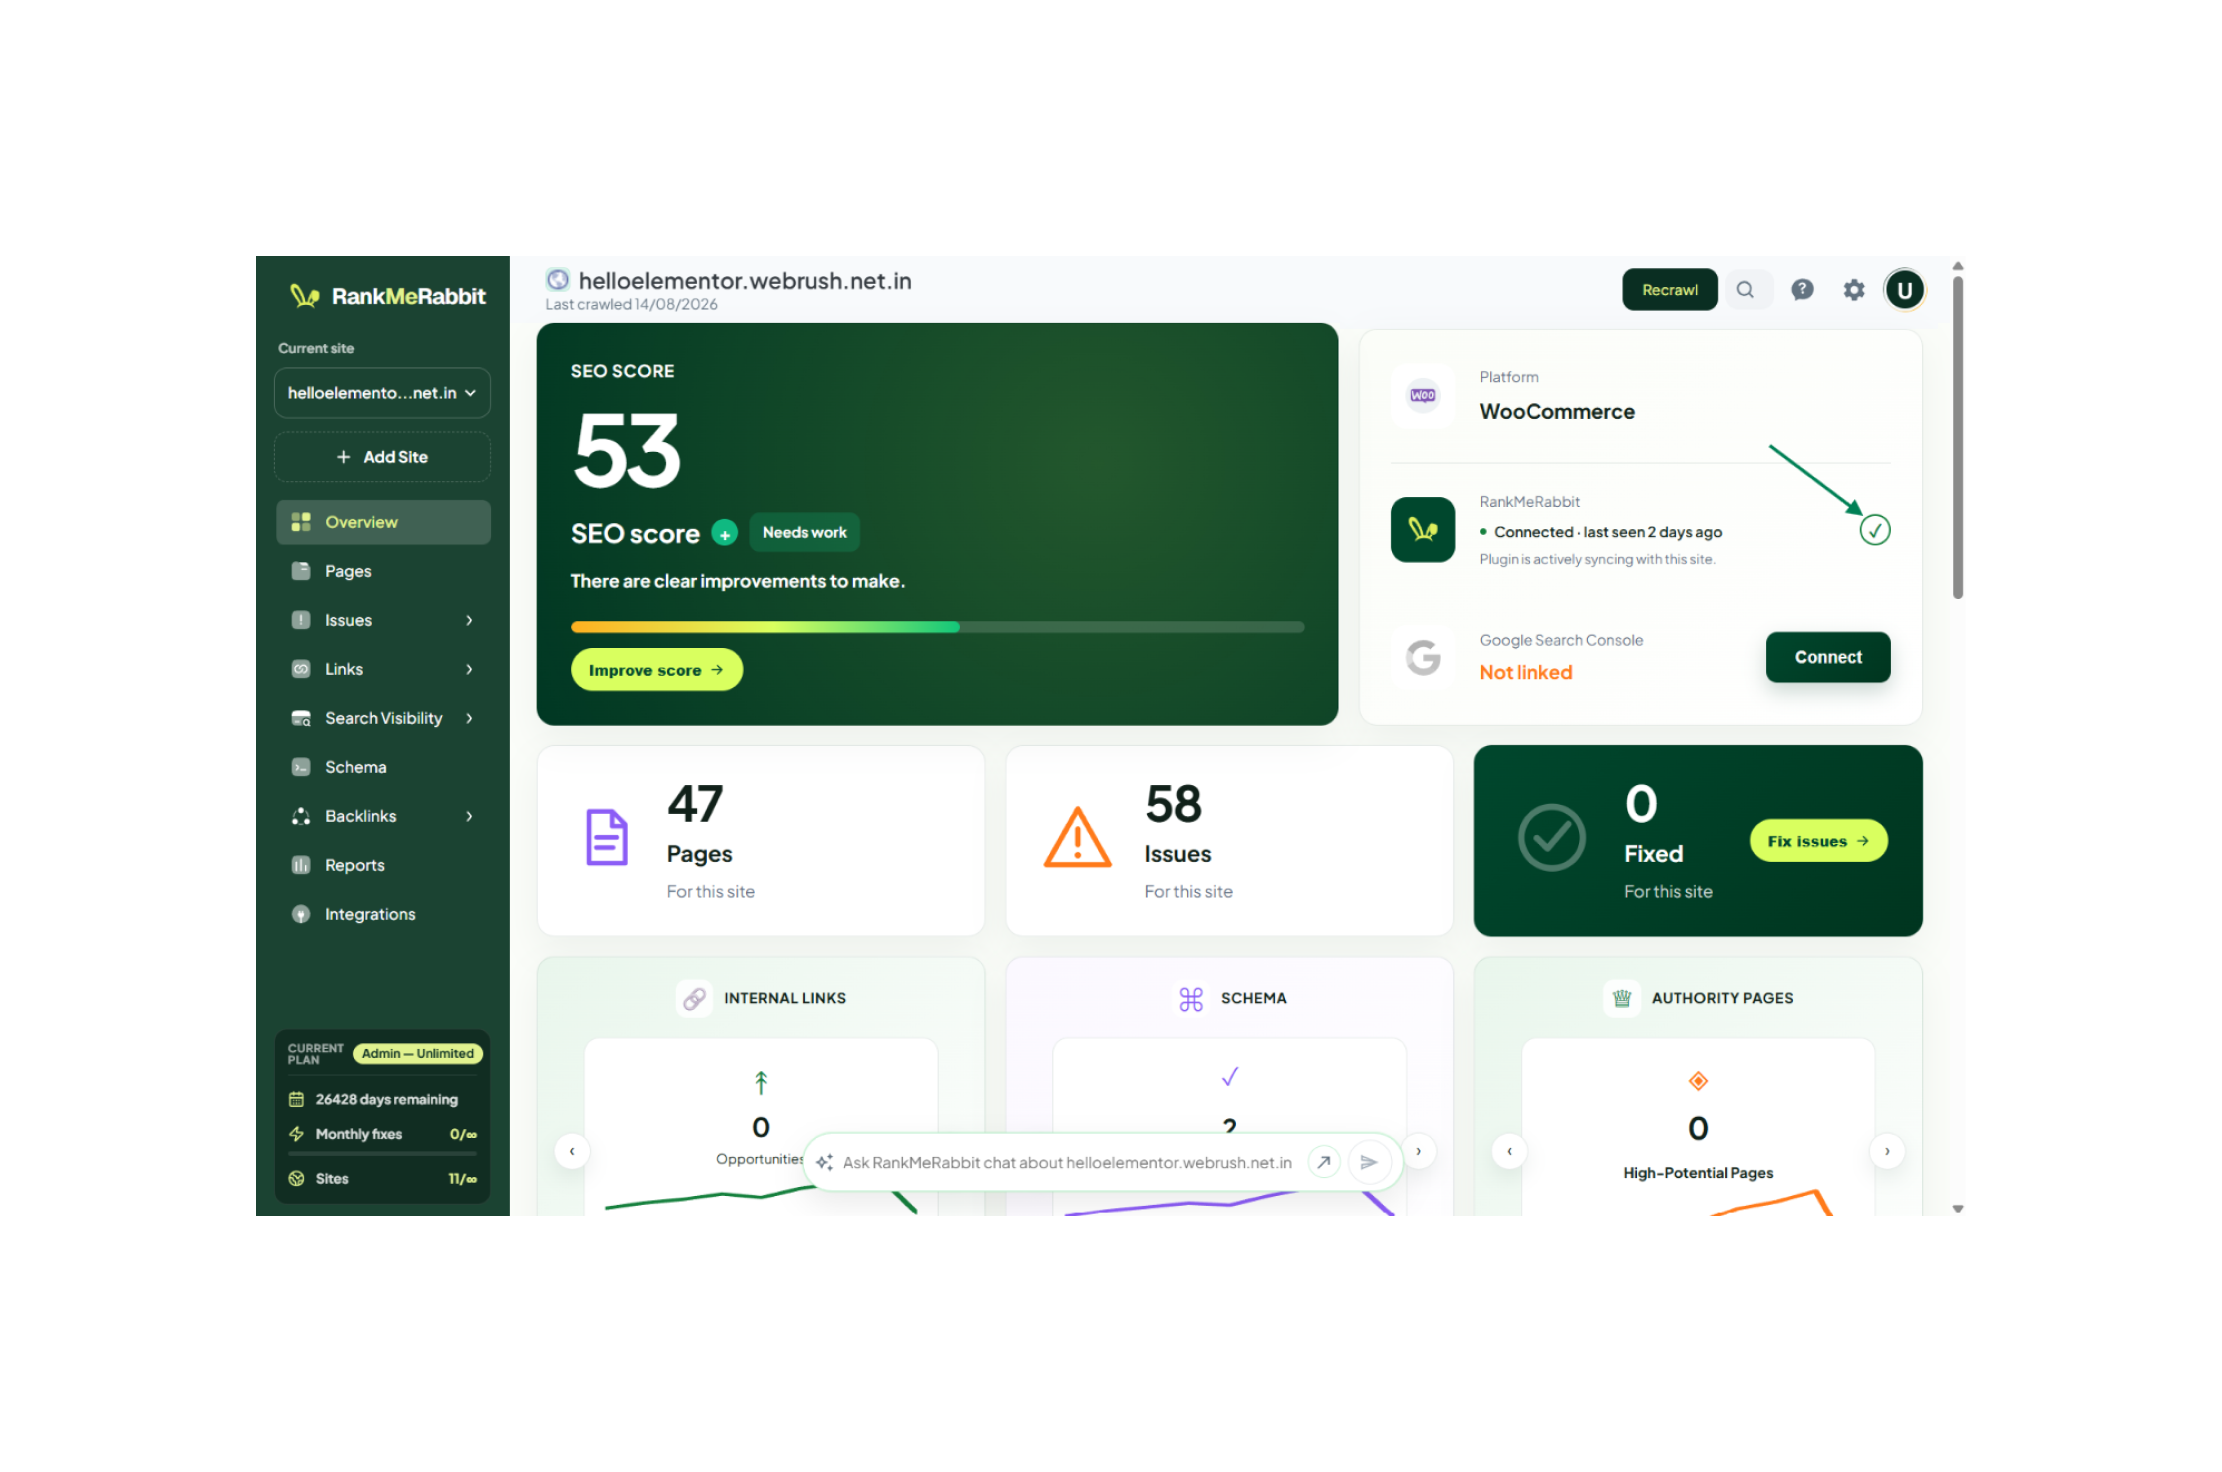2222x1472 pixels.
Task: Click the green plus icon beside SEO score
Action: tap(725, 534)
